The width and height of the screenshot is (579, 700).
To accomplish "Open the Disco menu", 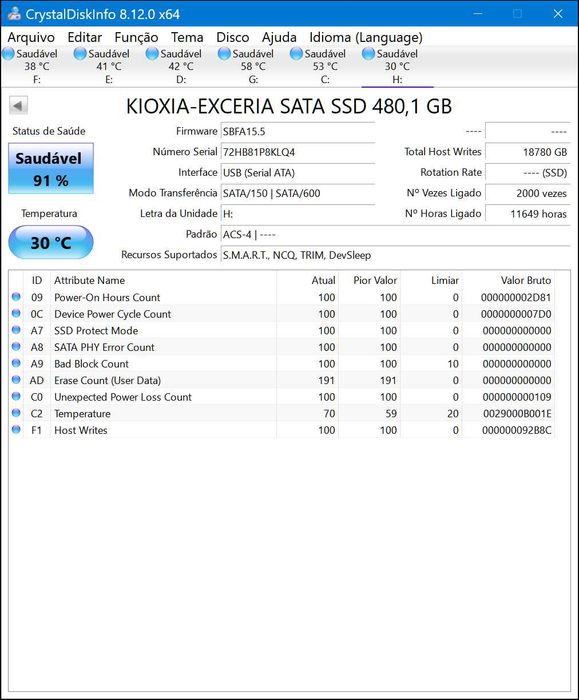I will coord(233,38).
